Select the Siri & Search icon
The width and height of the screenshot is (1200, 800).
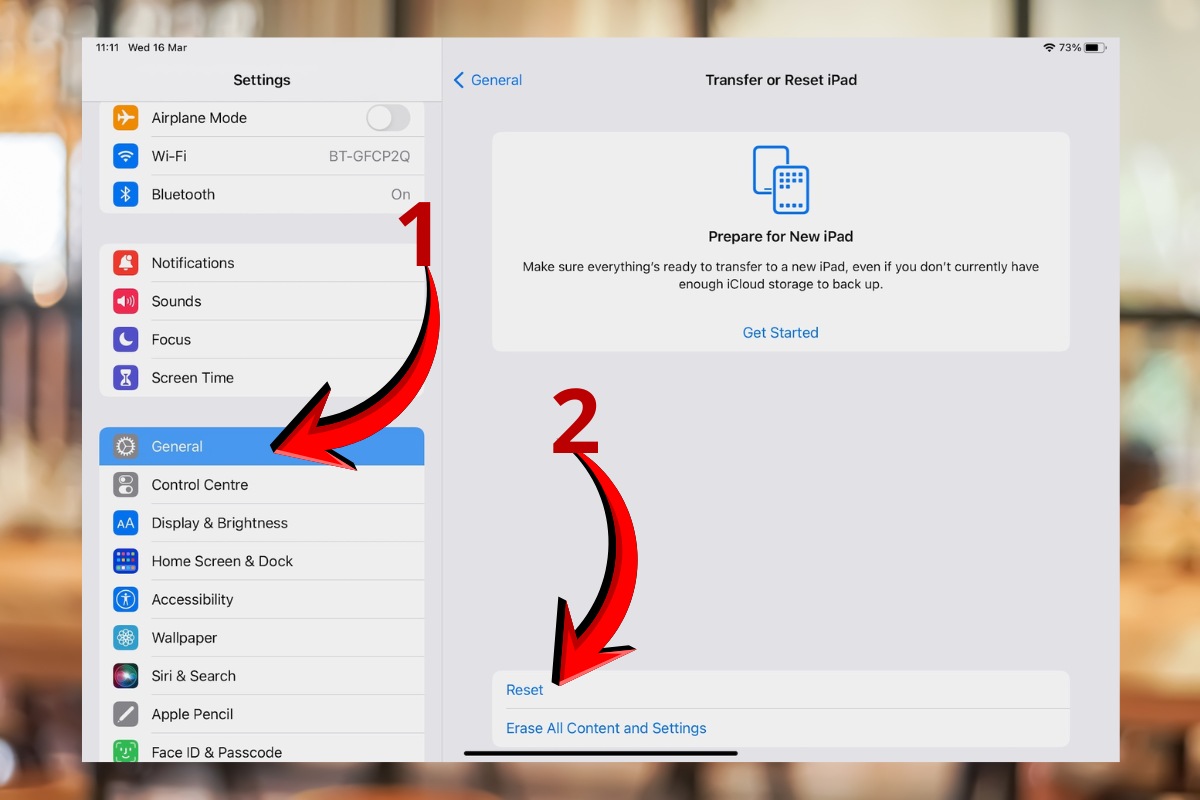pos(125,675)
